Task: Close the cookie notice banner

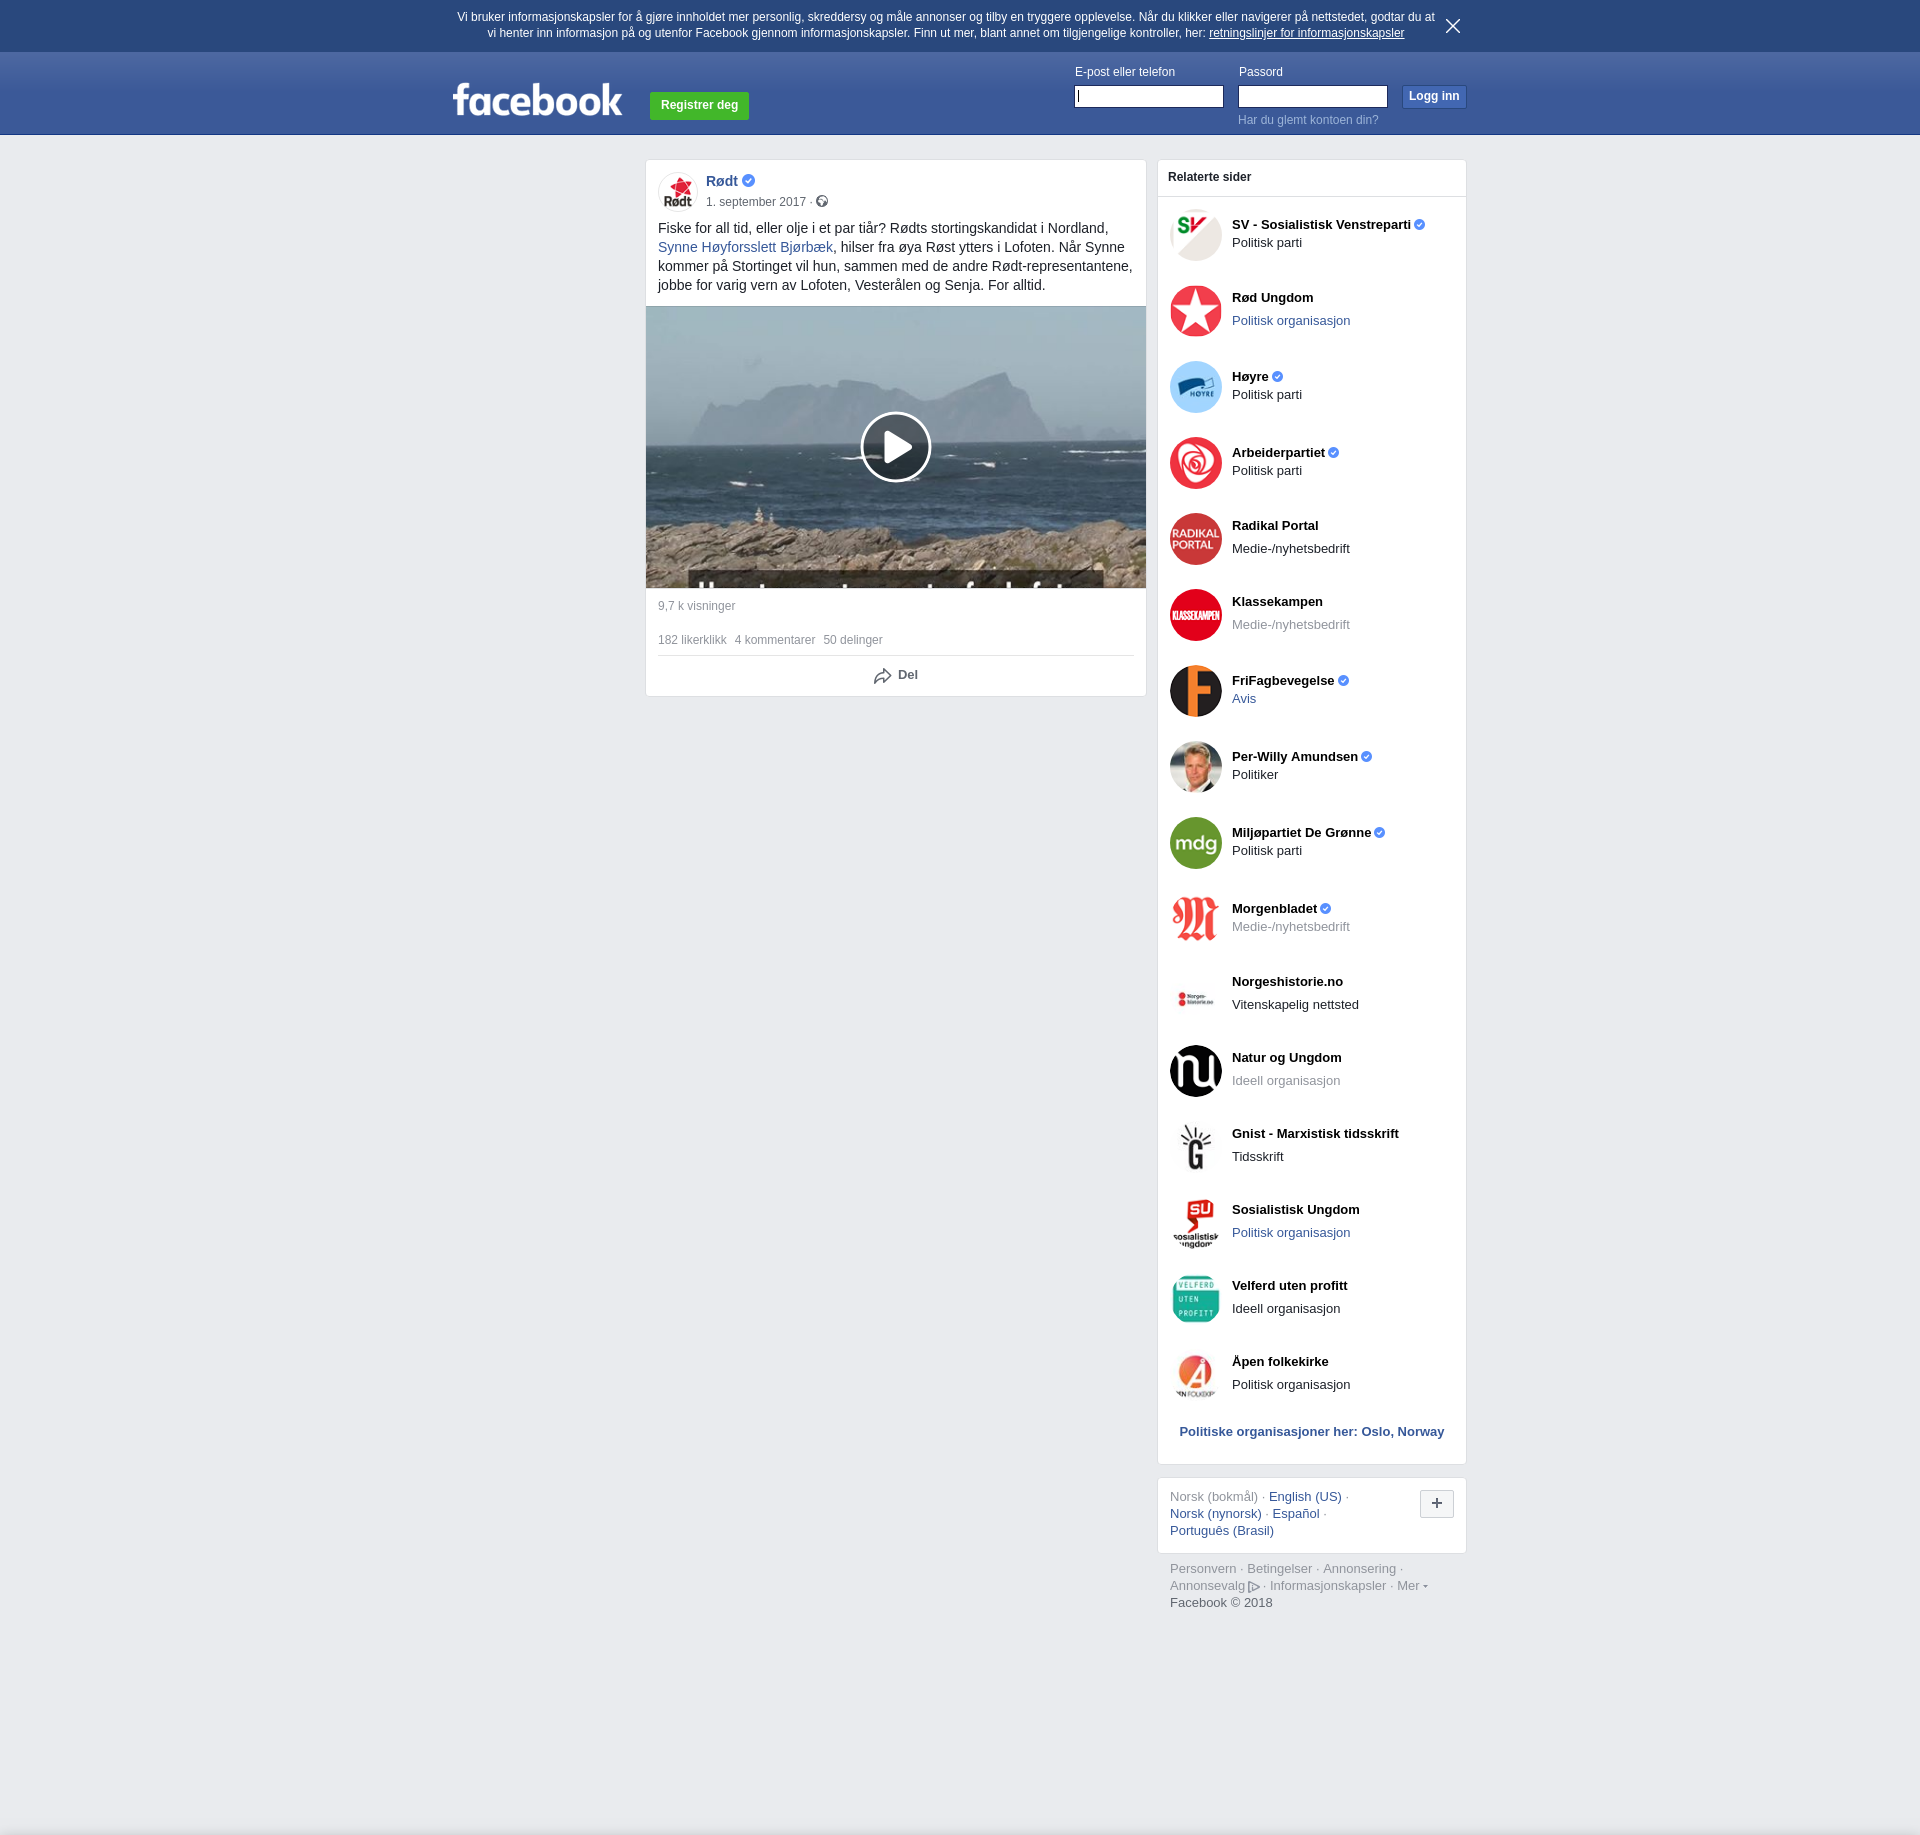Action: tap(1452, 26)
